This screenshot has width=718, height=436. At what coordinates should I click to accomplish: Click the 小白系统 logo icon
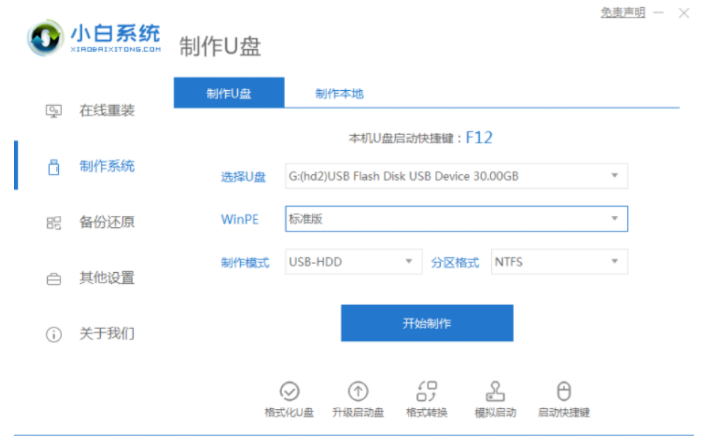pos(45,40)
